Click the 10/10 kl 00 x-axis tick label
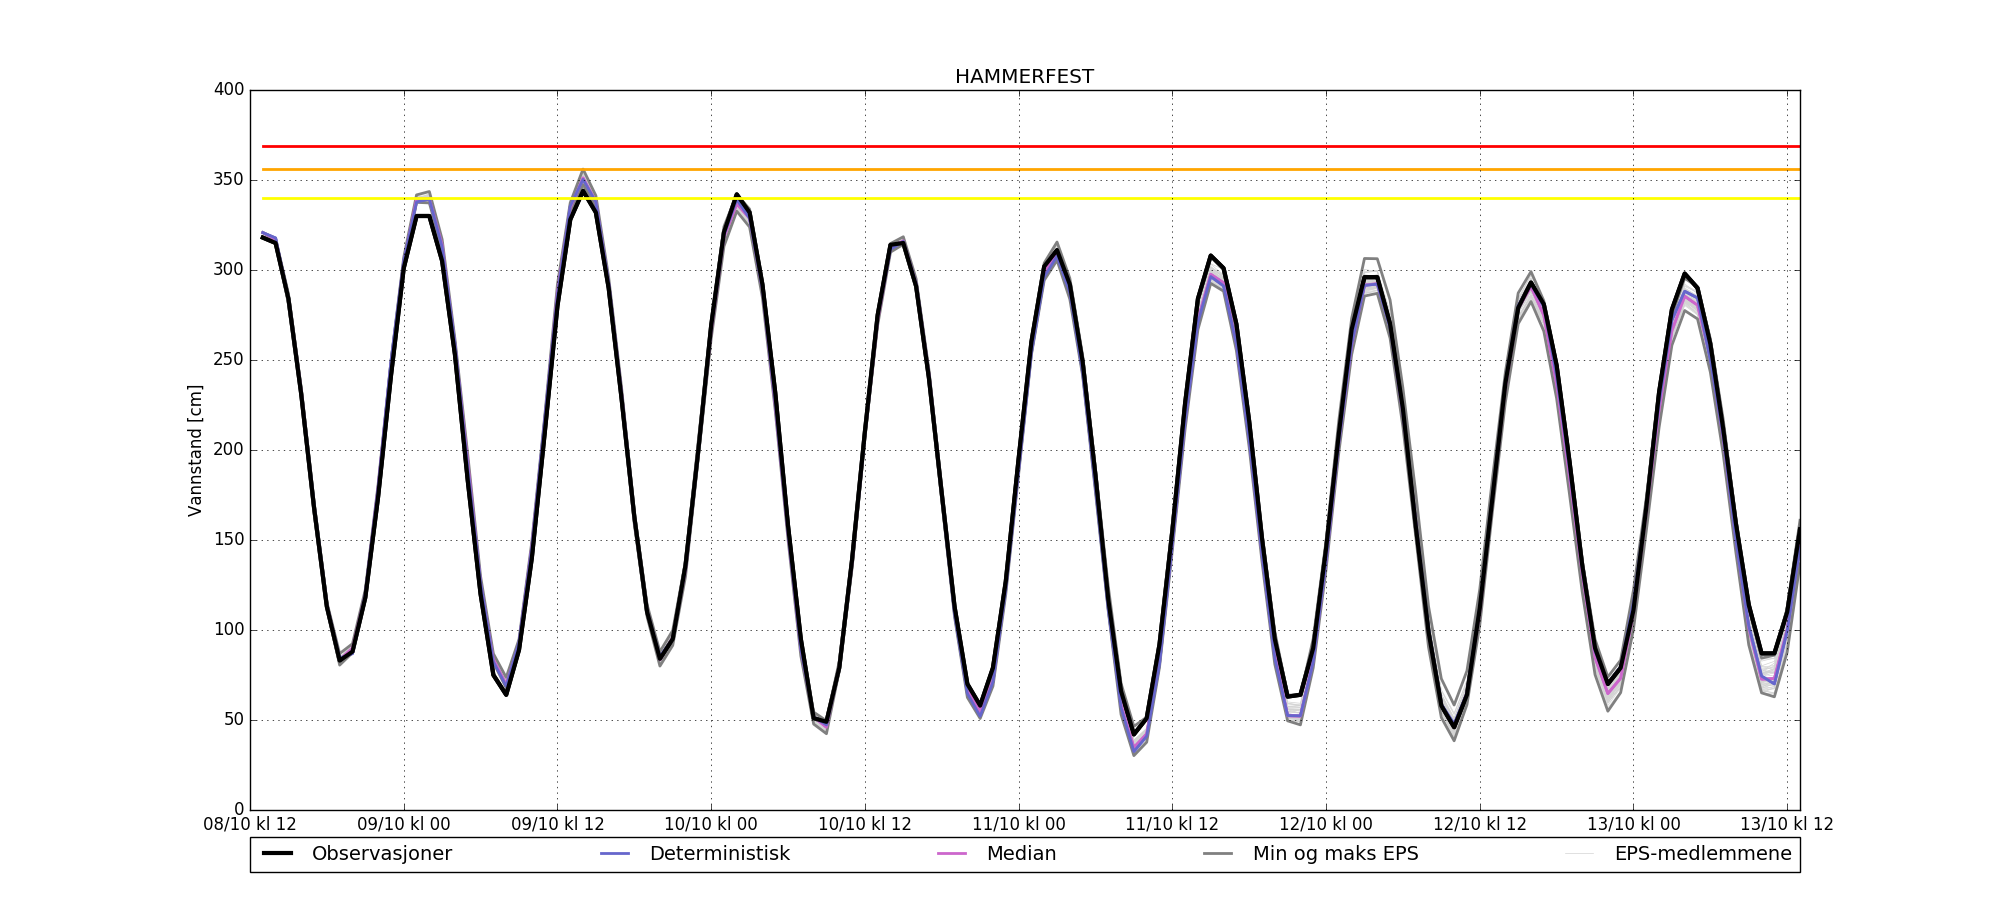Viewport: 2000px width, 900px height. 711,825
